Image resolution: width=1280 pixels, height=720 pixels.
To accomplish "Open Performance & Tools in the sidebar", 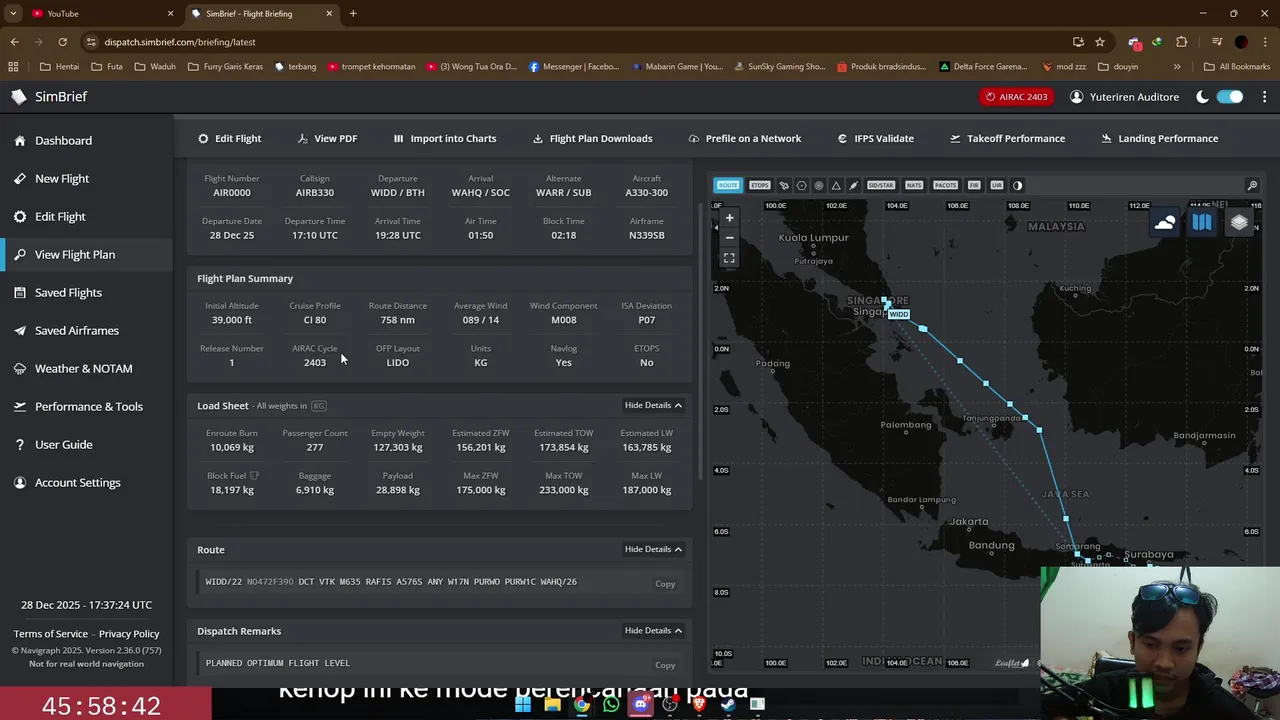I will click(89, 406).
